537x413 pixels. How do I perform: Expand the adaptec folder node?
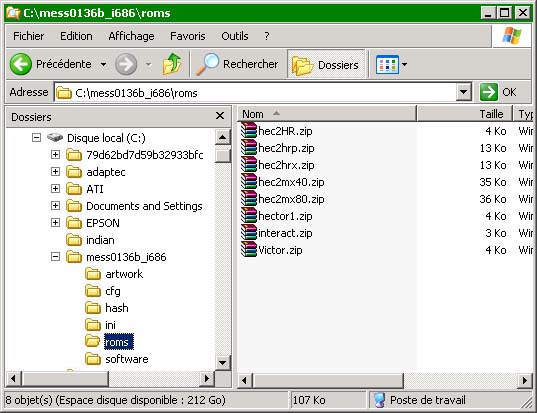pos(55,172)
